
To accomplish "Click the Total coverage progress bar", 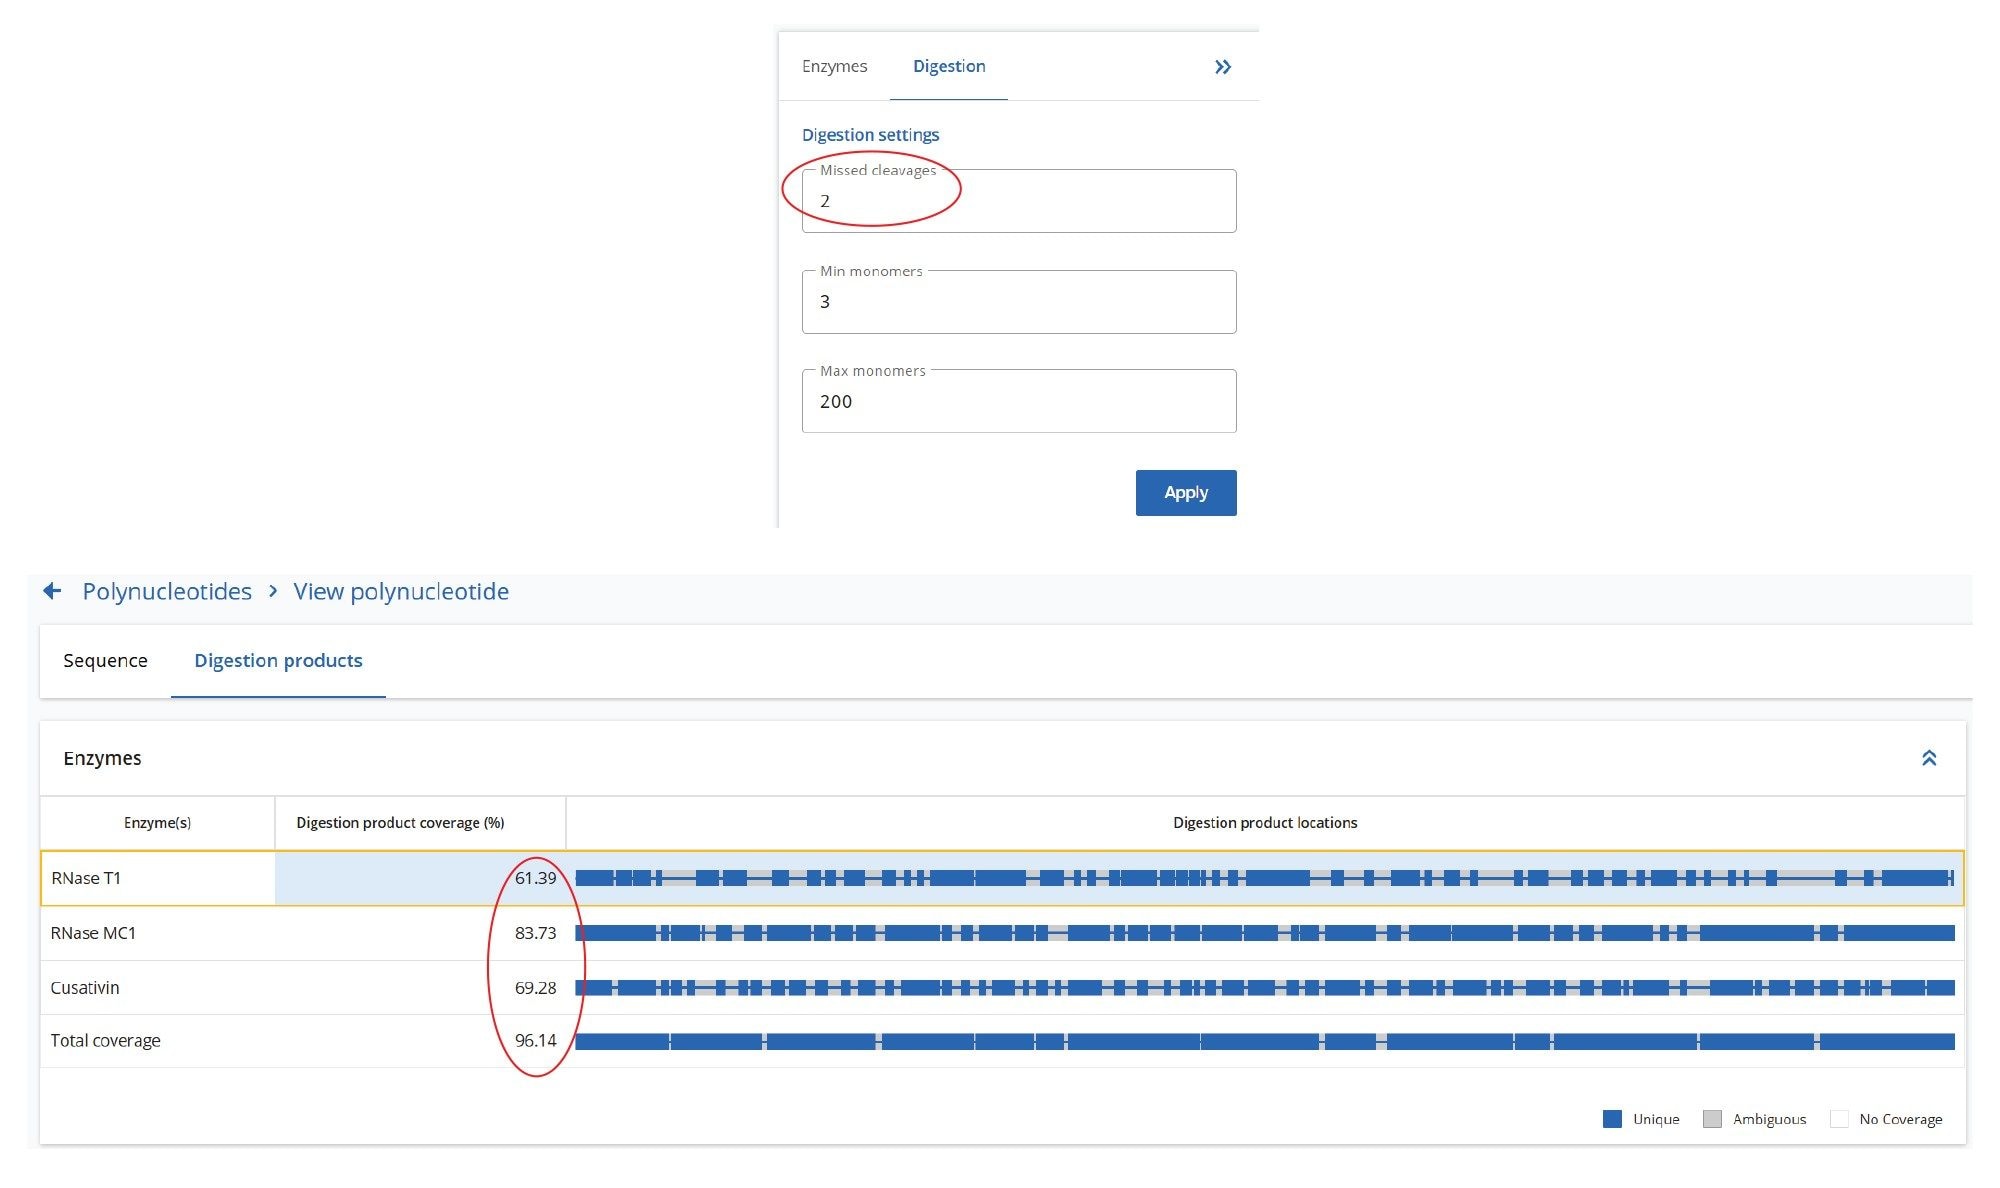I will (x=1267, y=1040).
